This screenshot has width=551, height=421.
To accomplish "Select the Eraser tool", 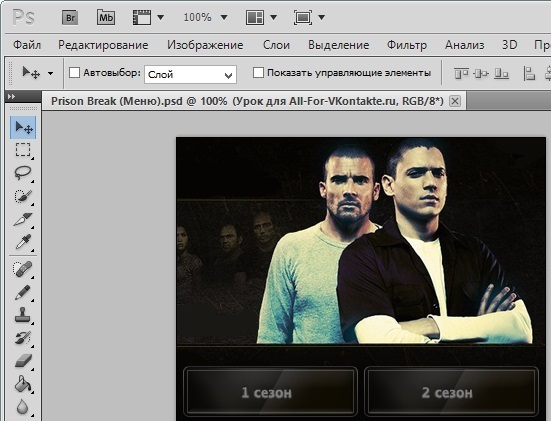I will click(23, 361).
